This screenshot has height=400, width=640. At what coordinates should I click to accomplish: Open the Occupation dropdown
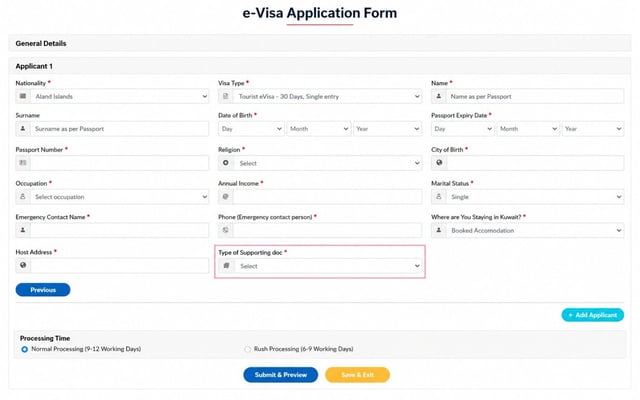pyautogui.click(x=112, y=197)
